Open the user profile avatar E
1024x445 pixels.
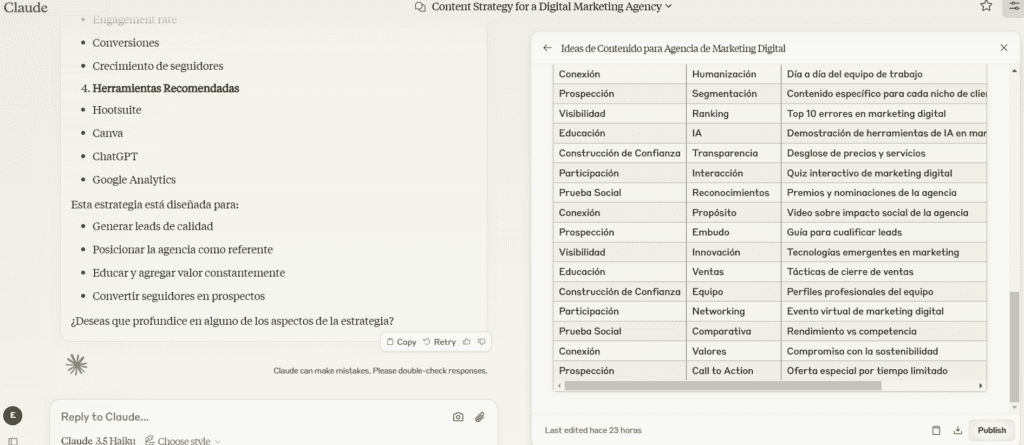(x=12, y=415)
